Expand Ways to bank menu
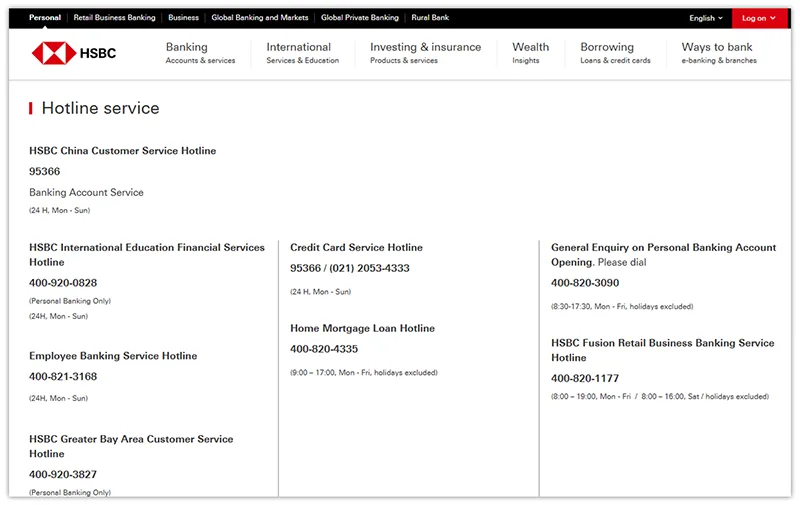 [x=719, y=53]
